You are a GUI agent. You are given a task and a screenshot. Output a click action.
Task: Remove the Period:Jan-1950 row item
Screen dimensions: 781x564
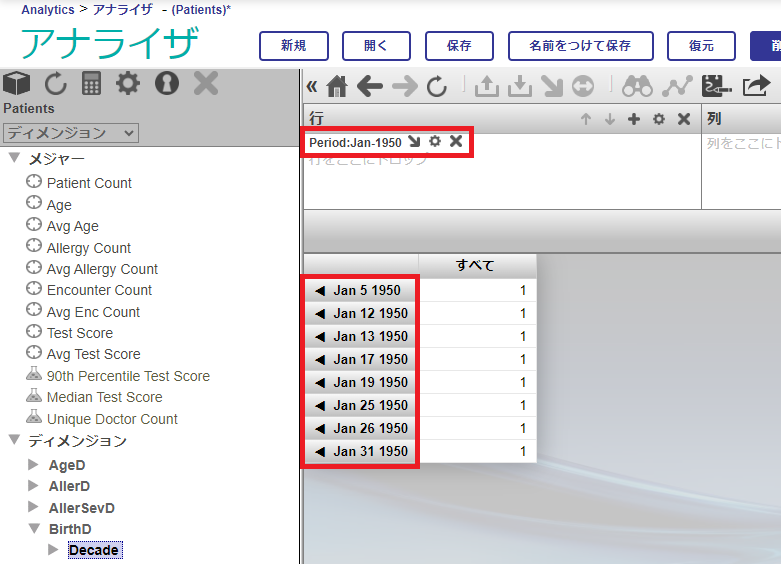[x=456, y=142]
